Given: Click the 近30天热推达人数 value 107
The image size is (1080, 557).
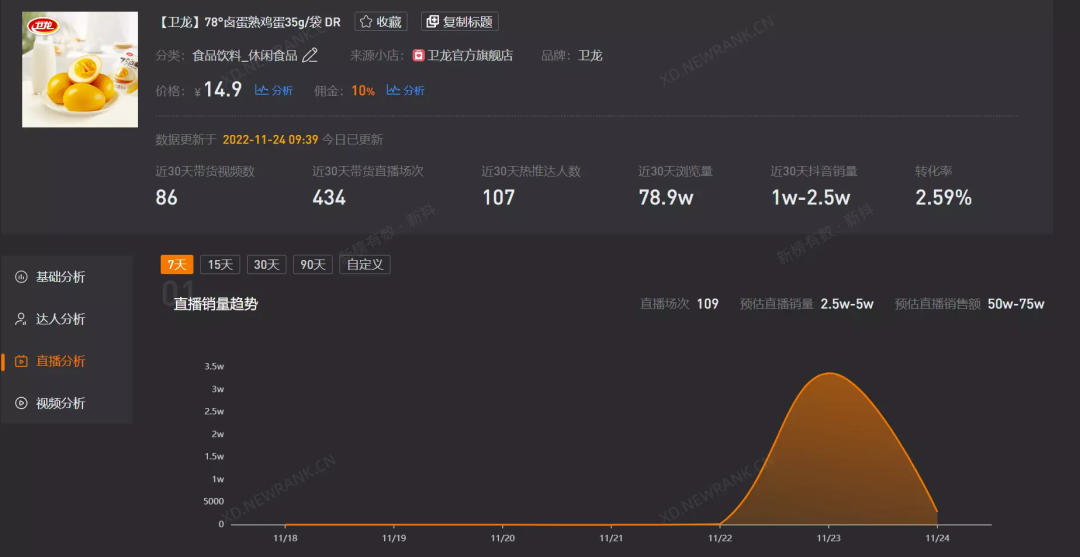Looking at the screenshot, I should pyautogui.click(x=499, y=198).
